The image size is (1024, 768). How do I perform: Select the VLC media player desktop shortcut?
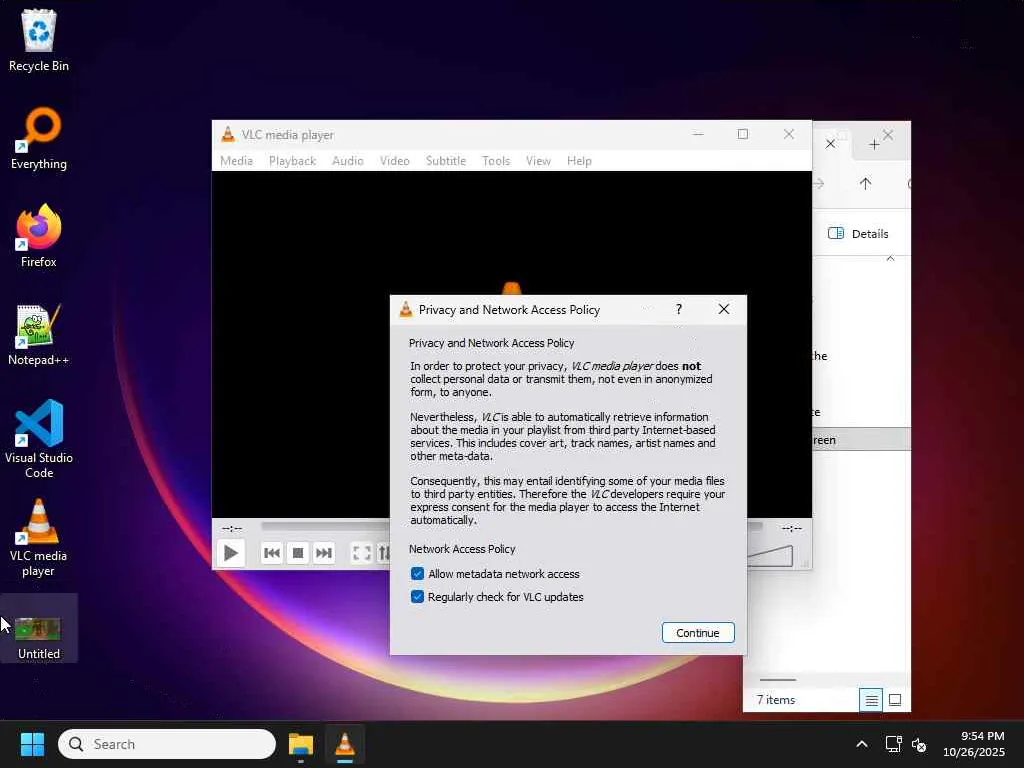coord(39,537)
